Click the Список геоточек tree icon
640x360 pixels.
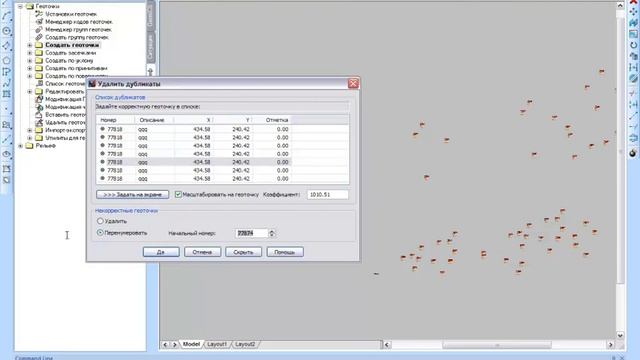pos(39,84)
